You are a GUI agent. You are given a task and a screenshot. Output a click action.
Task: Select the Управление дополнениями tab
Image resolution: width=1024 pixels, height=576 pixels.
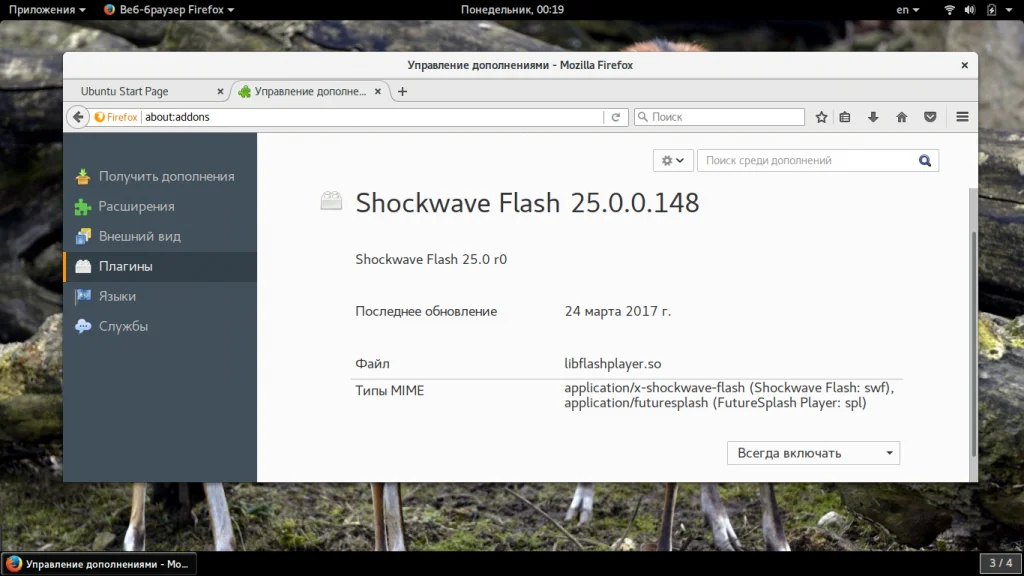(x=310, y=91)
